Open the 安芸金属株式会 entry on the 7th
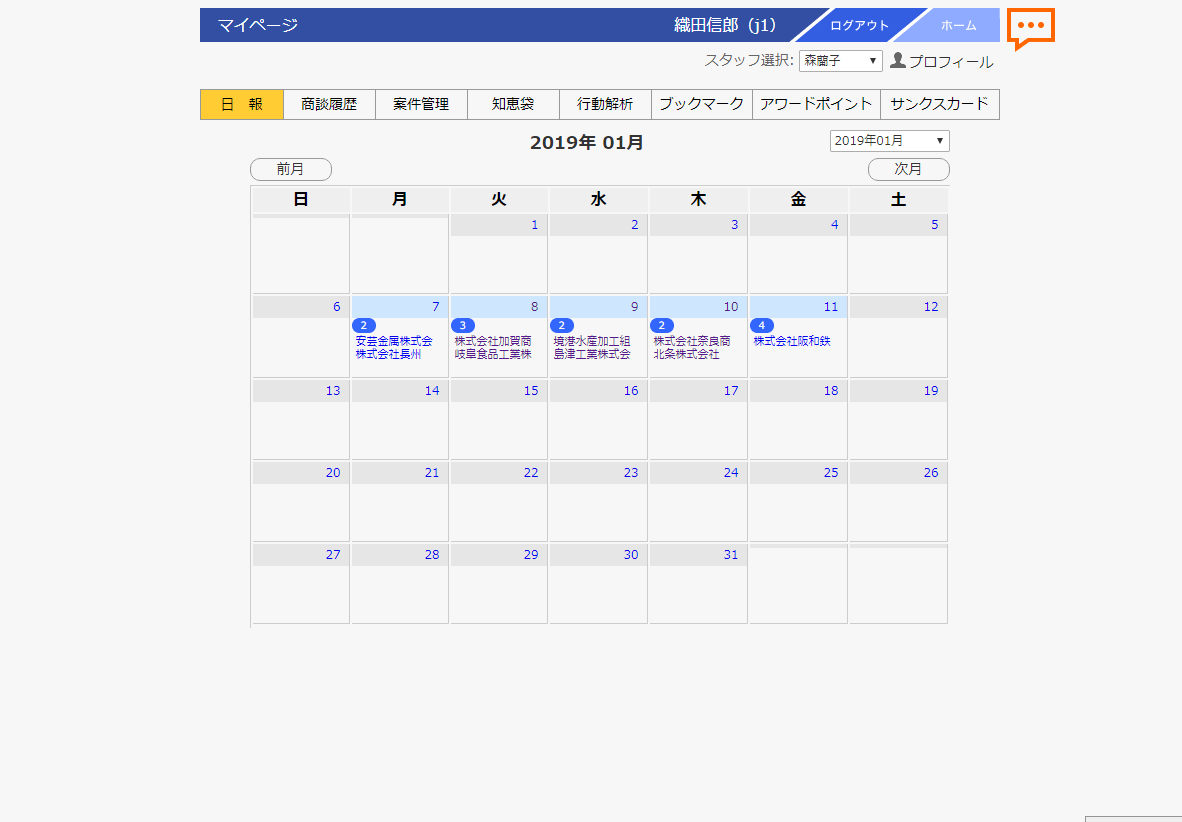This screenshot has width=1182, height=822. point(394,341)
